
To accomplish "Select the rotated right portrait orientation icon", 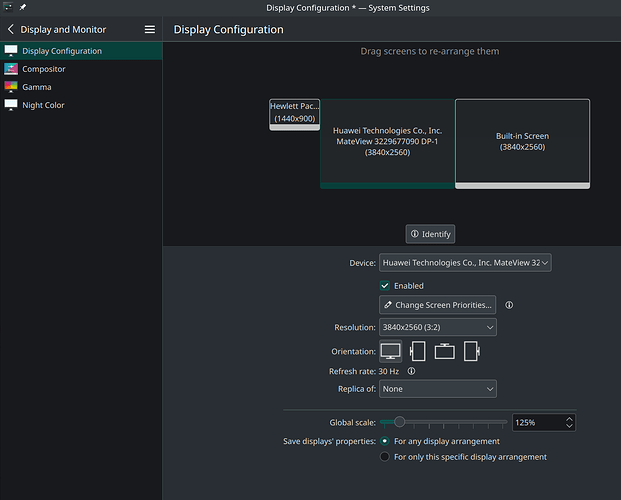I will point(471,351).
